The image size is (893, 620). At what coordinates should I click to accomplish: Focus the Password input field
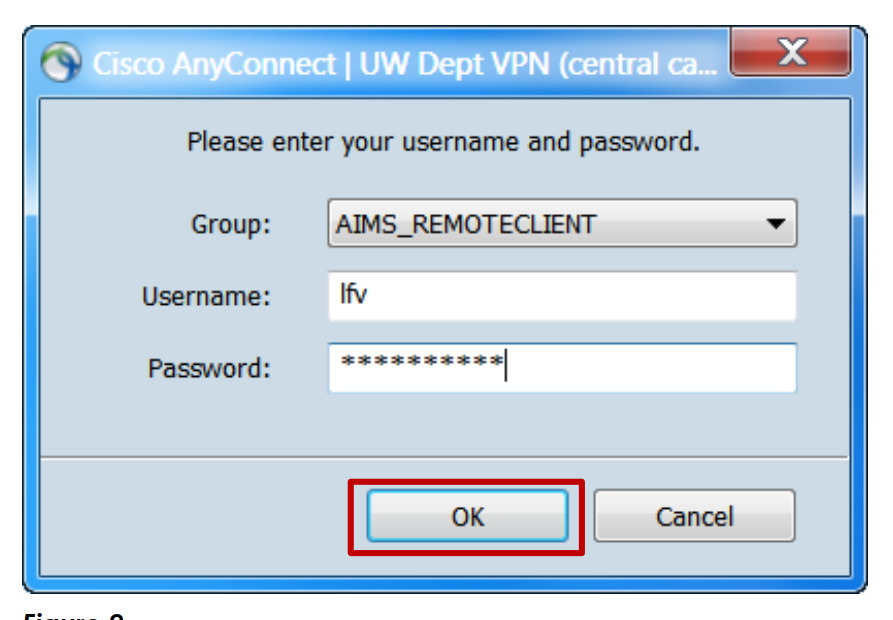[561, 368]
